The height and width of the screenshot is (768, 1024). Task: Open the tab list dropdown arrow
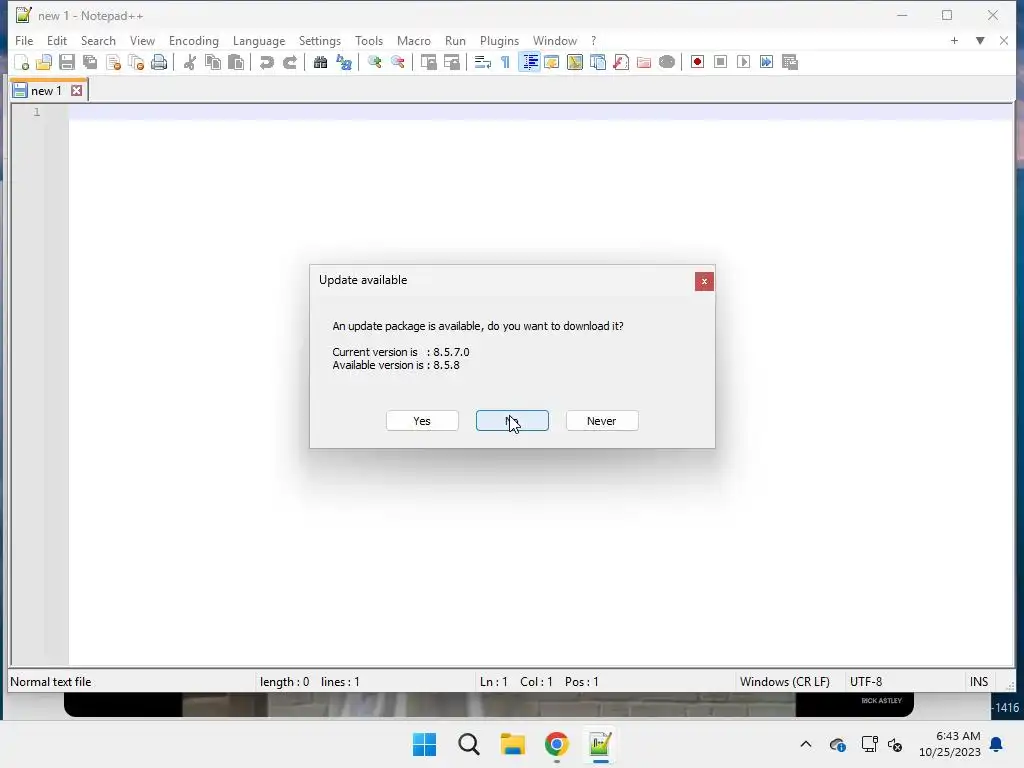980,40
